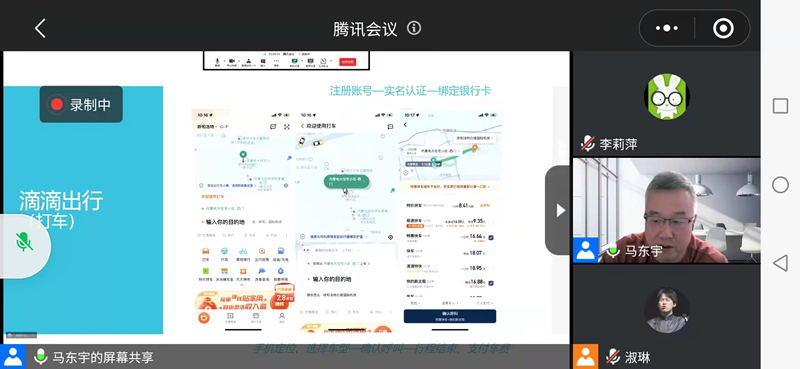Click the 注册账号—实名认证—绑定银行卡 heading text
The height and width of the screenshot is (369, 800).
pos(411,91)
